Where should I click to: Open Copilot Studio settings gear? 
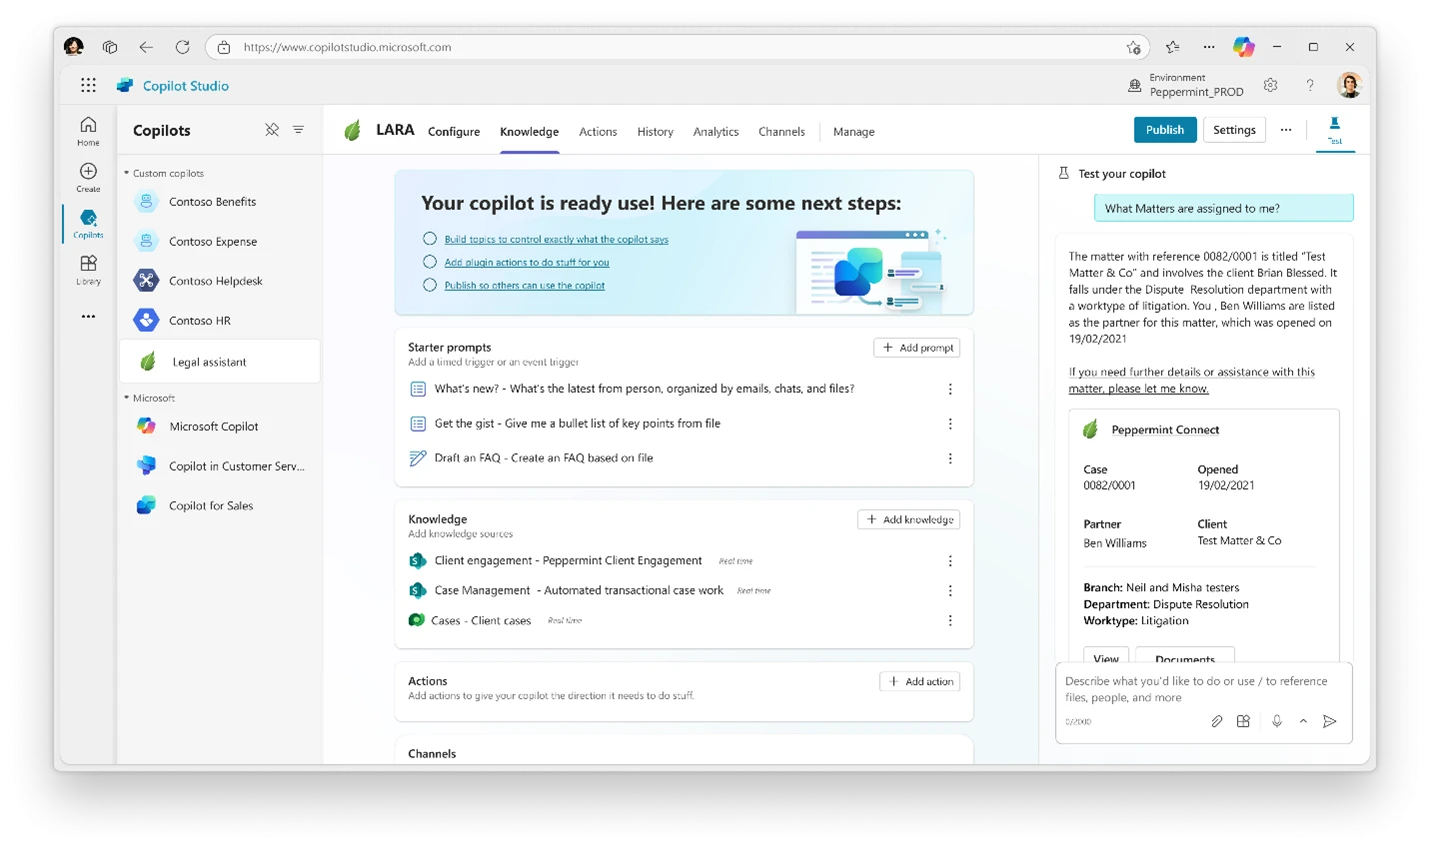1270,85
